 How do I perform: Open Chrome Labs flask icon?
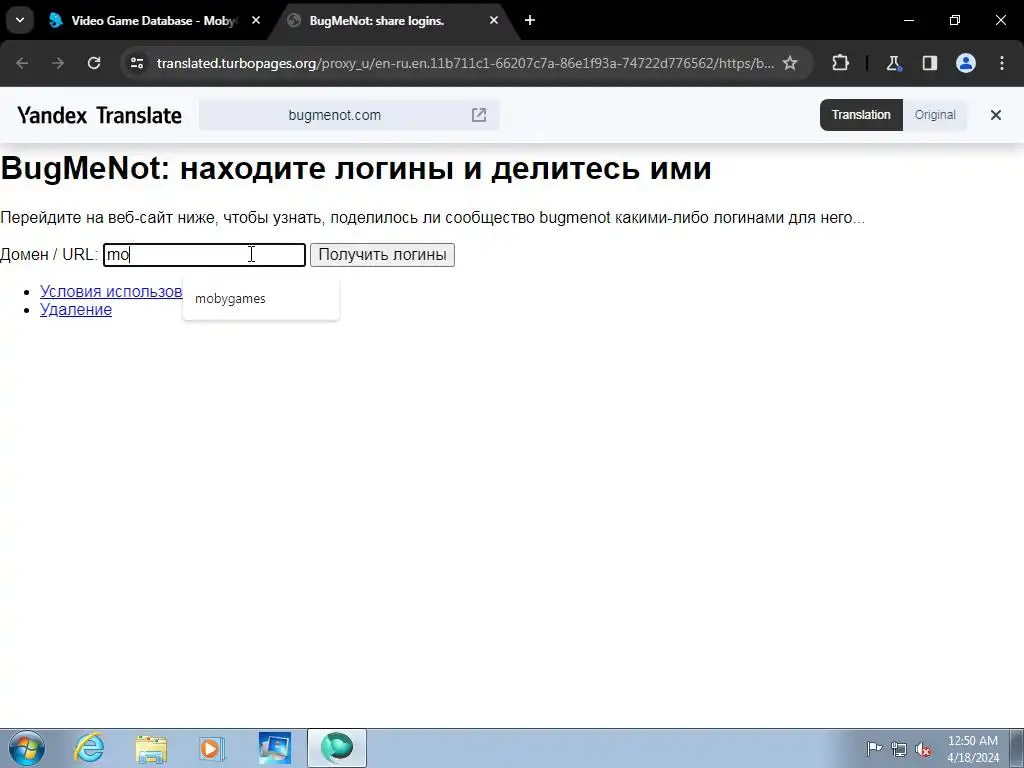(893, 63)
